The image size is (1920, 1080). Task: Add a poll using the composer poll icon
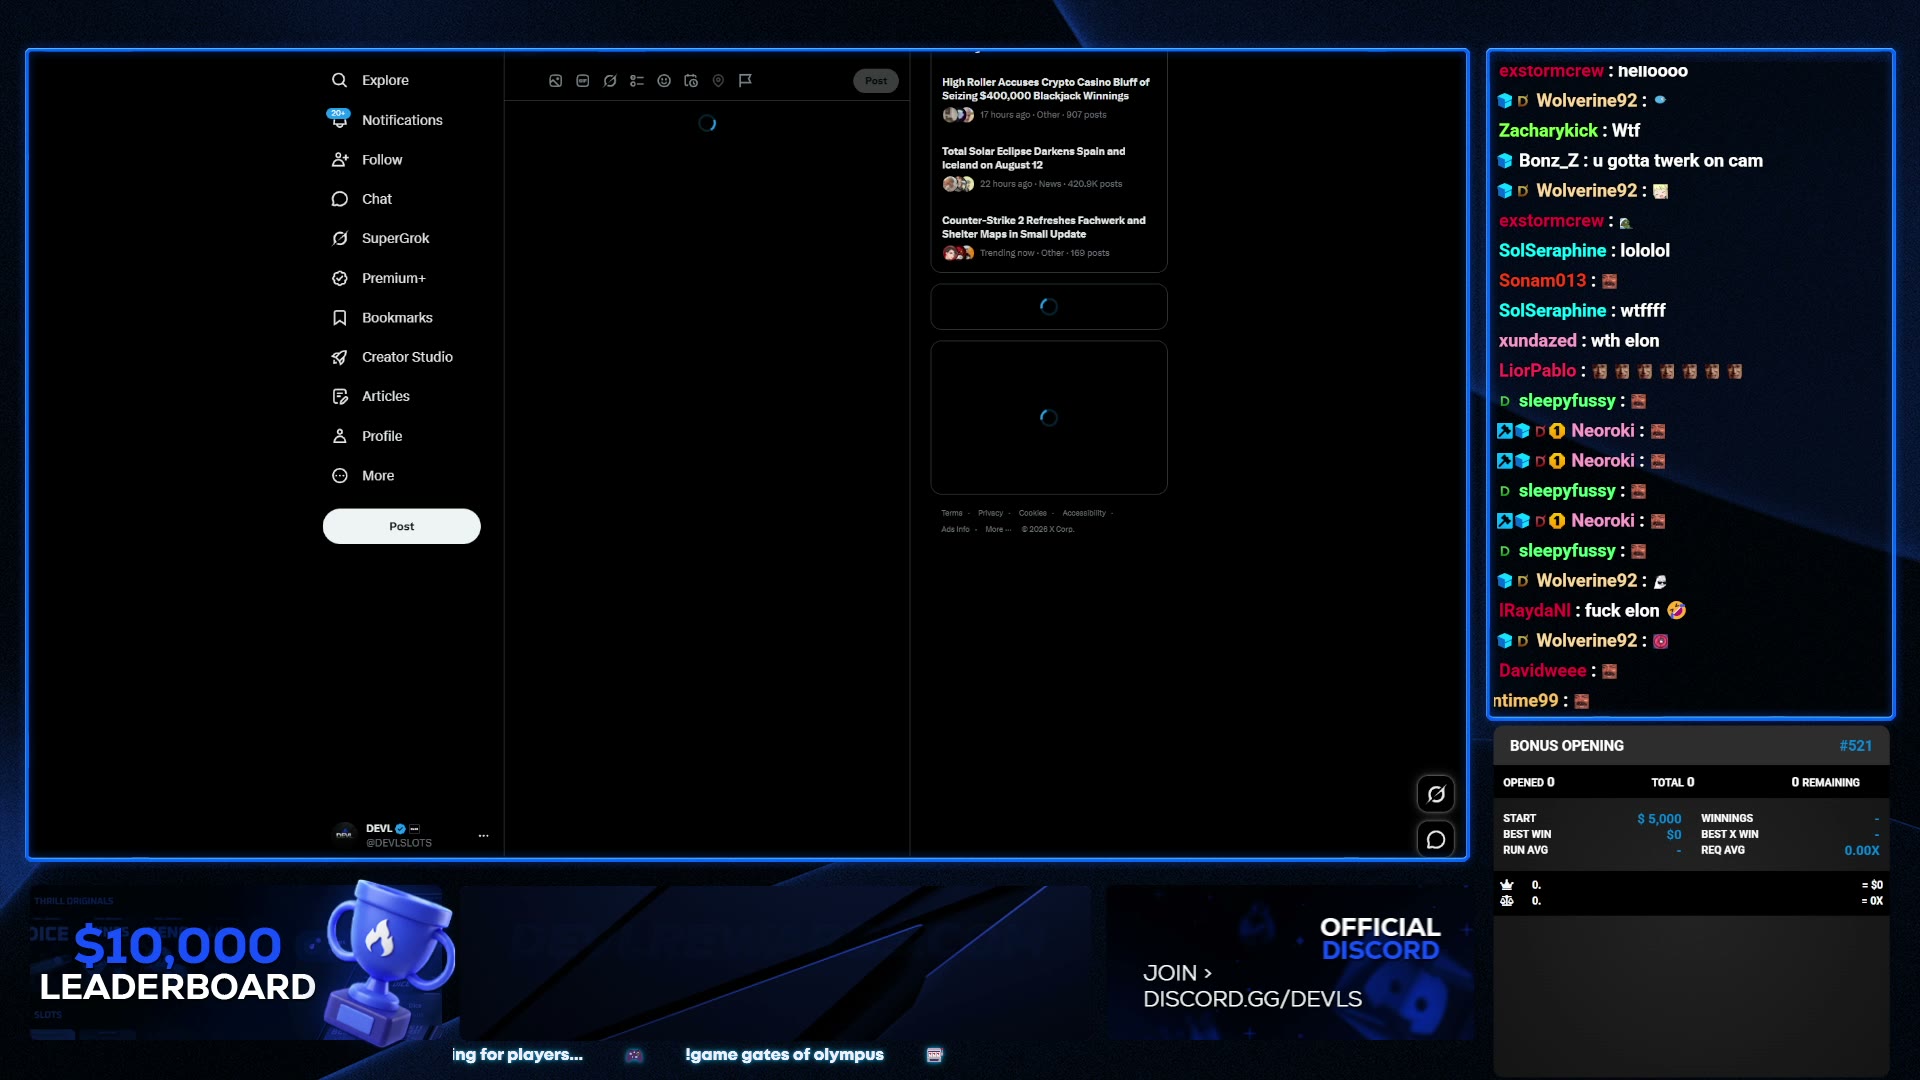pos(637,81)
